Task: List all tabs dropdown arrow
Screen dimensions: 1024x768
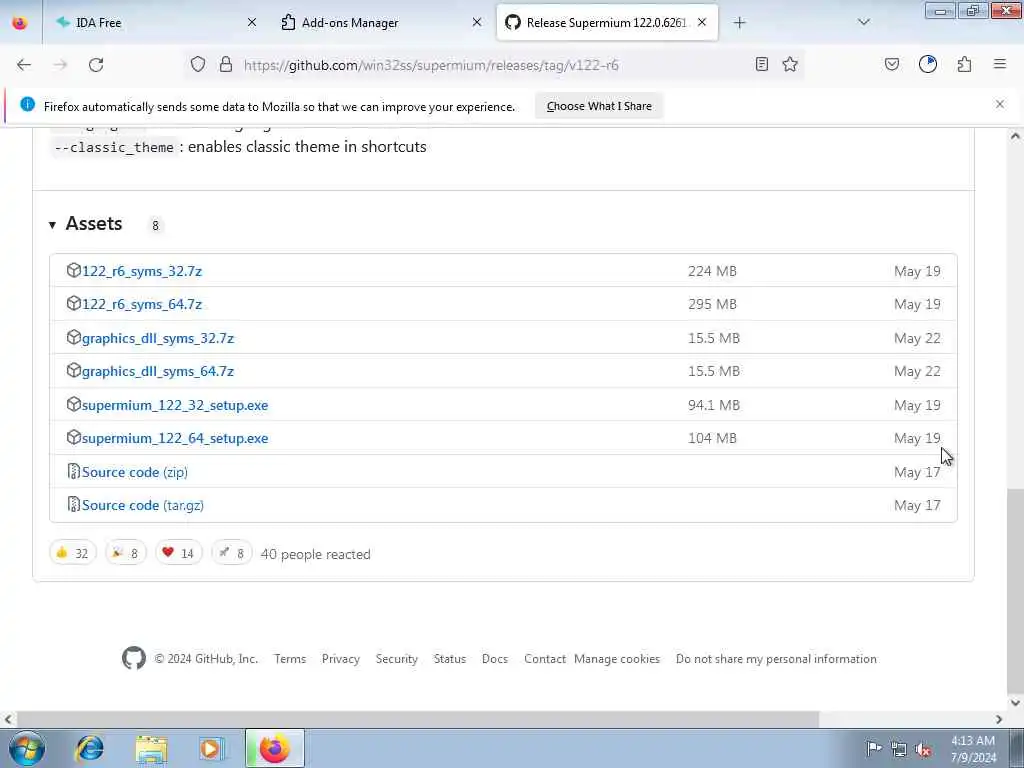Action: (864, 22)
